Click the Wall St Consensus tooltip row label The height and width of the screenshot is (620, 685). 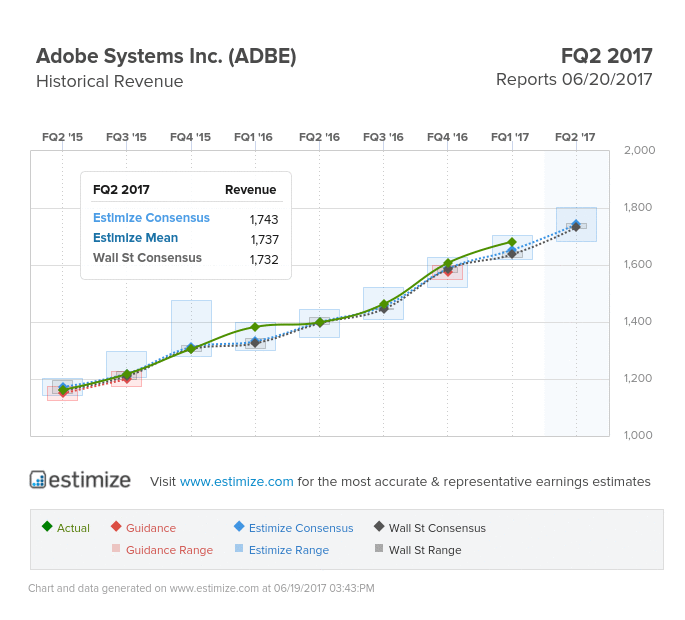tap(147, 258)
